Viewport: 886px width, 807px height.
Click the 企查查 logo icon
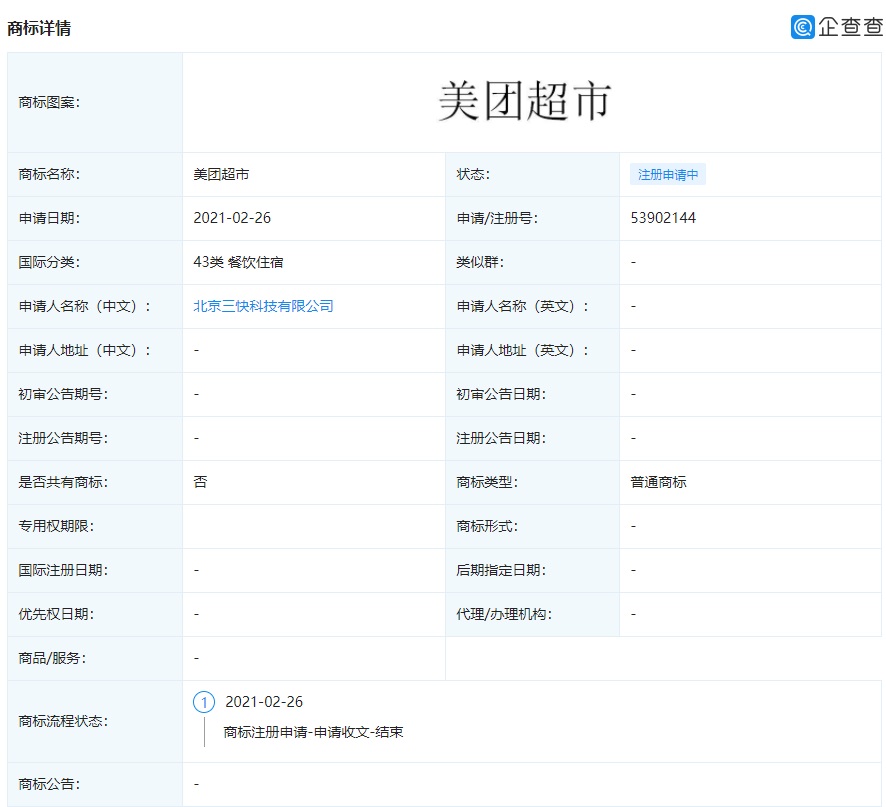point(802,27)
